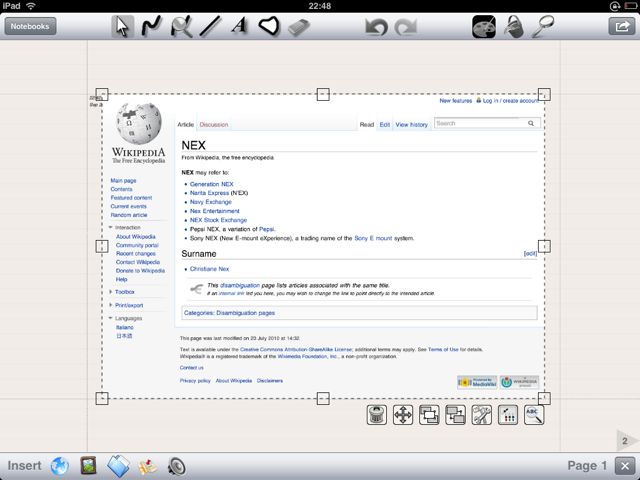Open the magnifying glass zoom tool
Screen dimensions: 640x480
543,27
